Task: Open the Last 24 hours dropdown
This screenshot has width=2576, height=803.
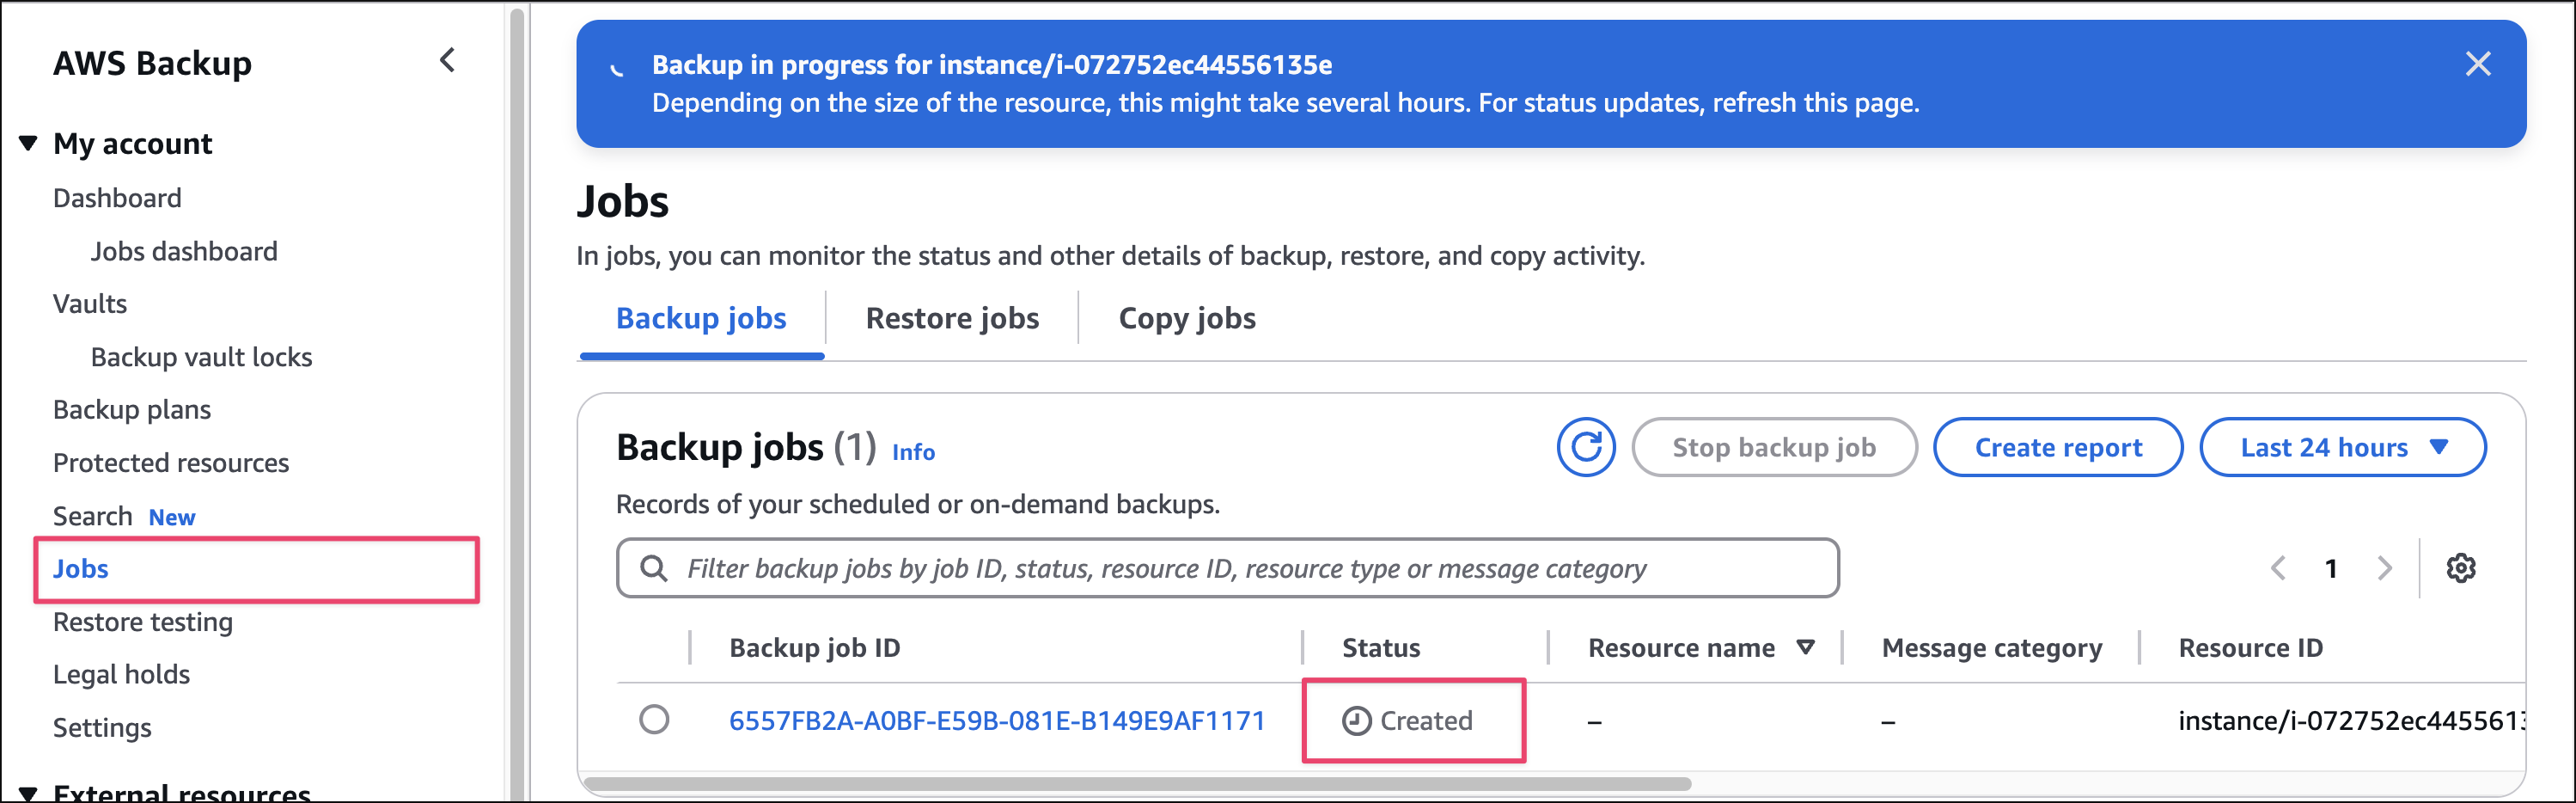Action: pos(2342,447)
